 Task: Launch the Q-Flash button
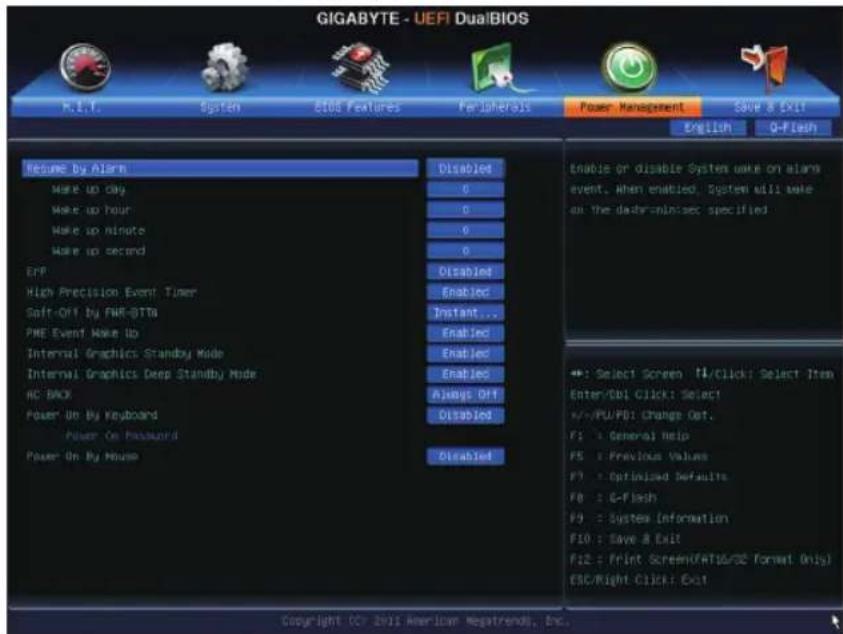(793, 128)
